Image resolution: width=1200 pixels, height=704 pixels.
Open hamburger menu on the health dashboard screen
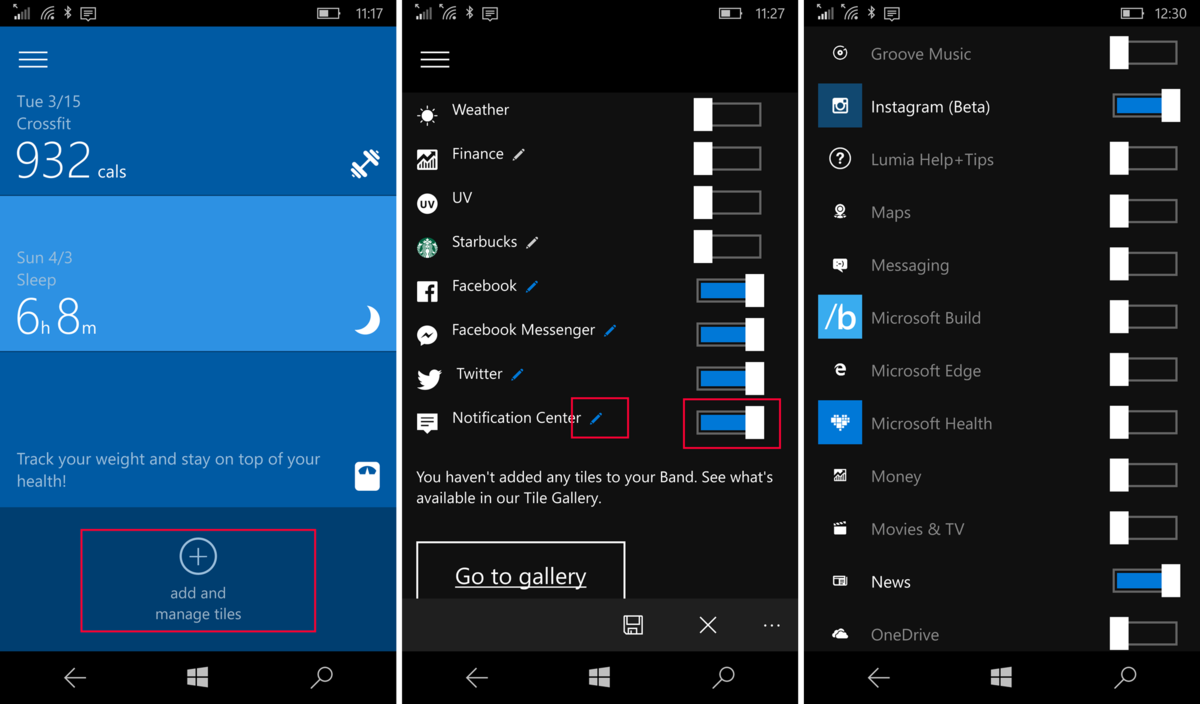(33, 59)
